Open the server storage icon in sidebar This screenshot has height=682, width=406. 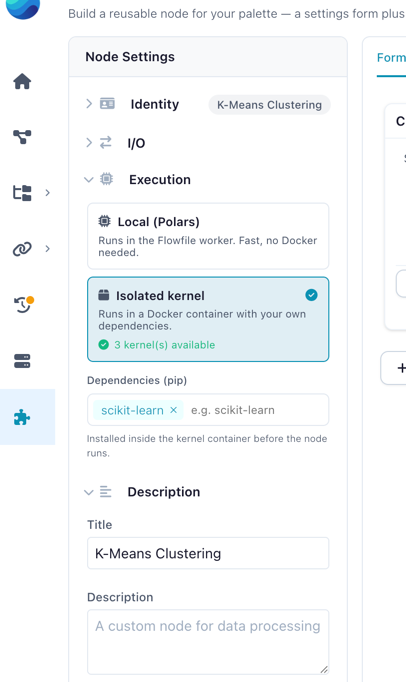pos(22,361)
